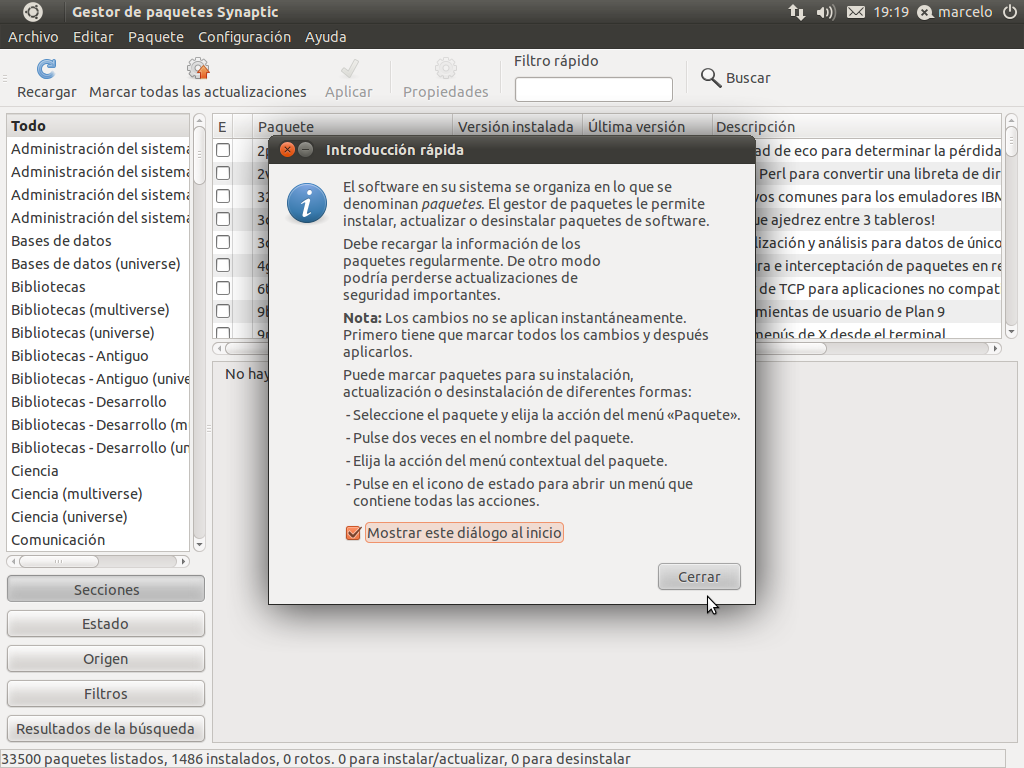Click the power icon in the top panel
This screenshot has width=1024, height=768.
tap(1010, 12)
